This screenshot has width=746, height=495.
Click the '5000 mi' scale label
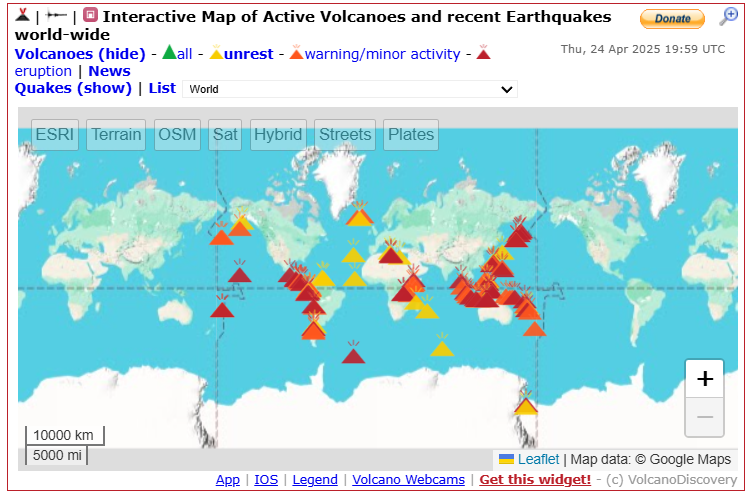tap(57, 455)
